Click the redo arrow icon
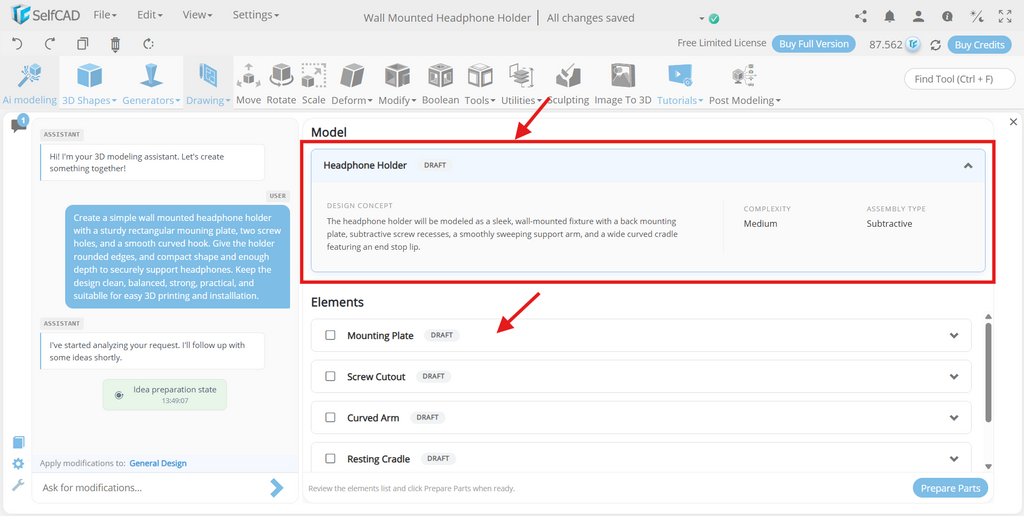This screenshot has height=516, width=1024. (50, 44)
